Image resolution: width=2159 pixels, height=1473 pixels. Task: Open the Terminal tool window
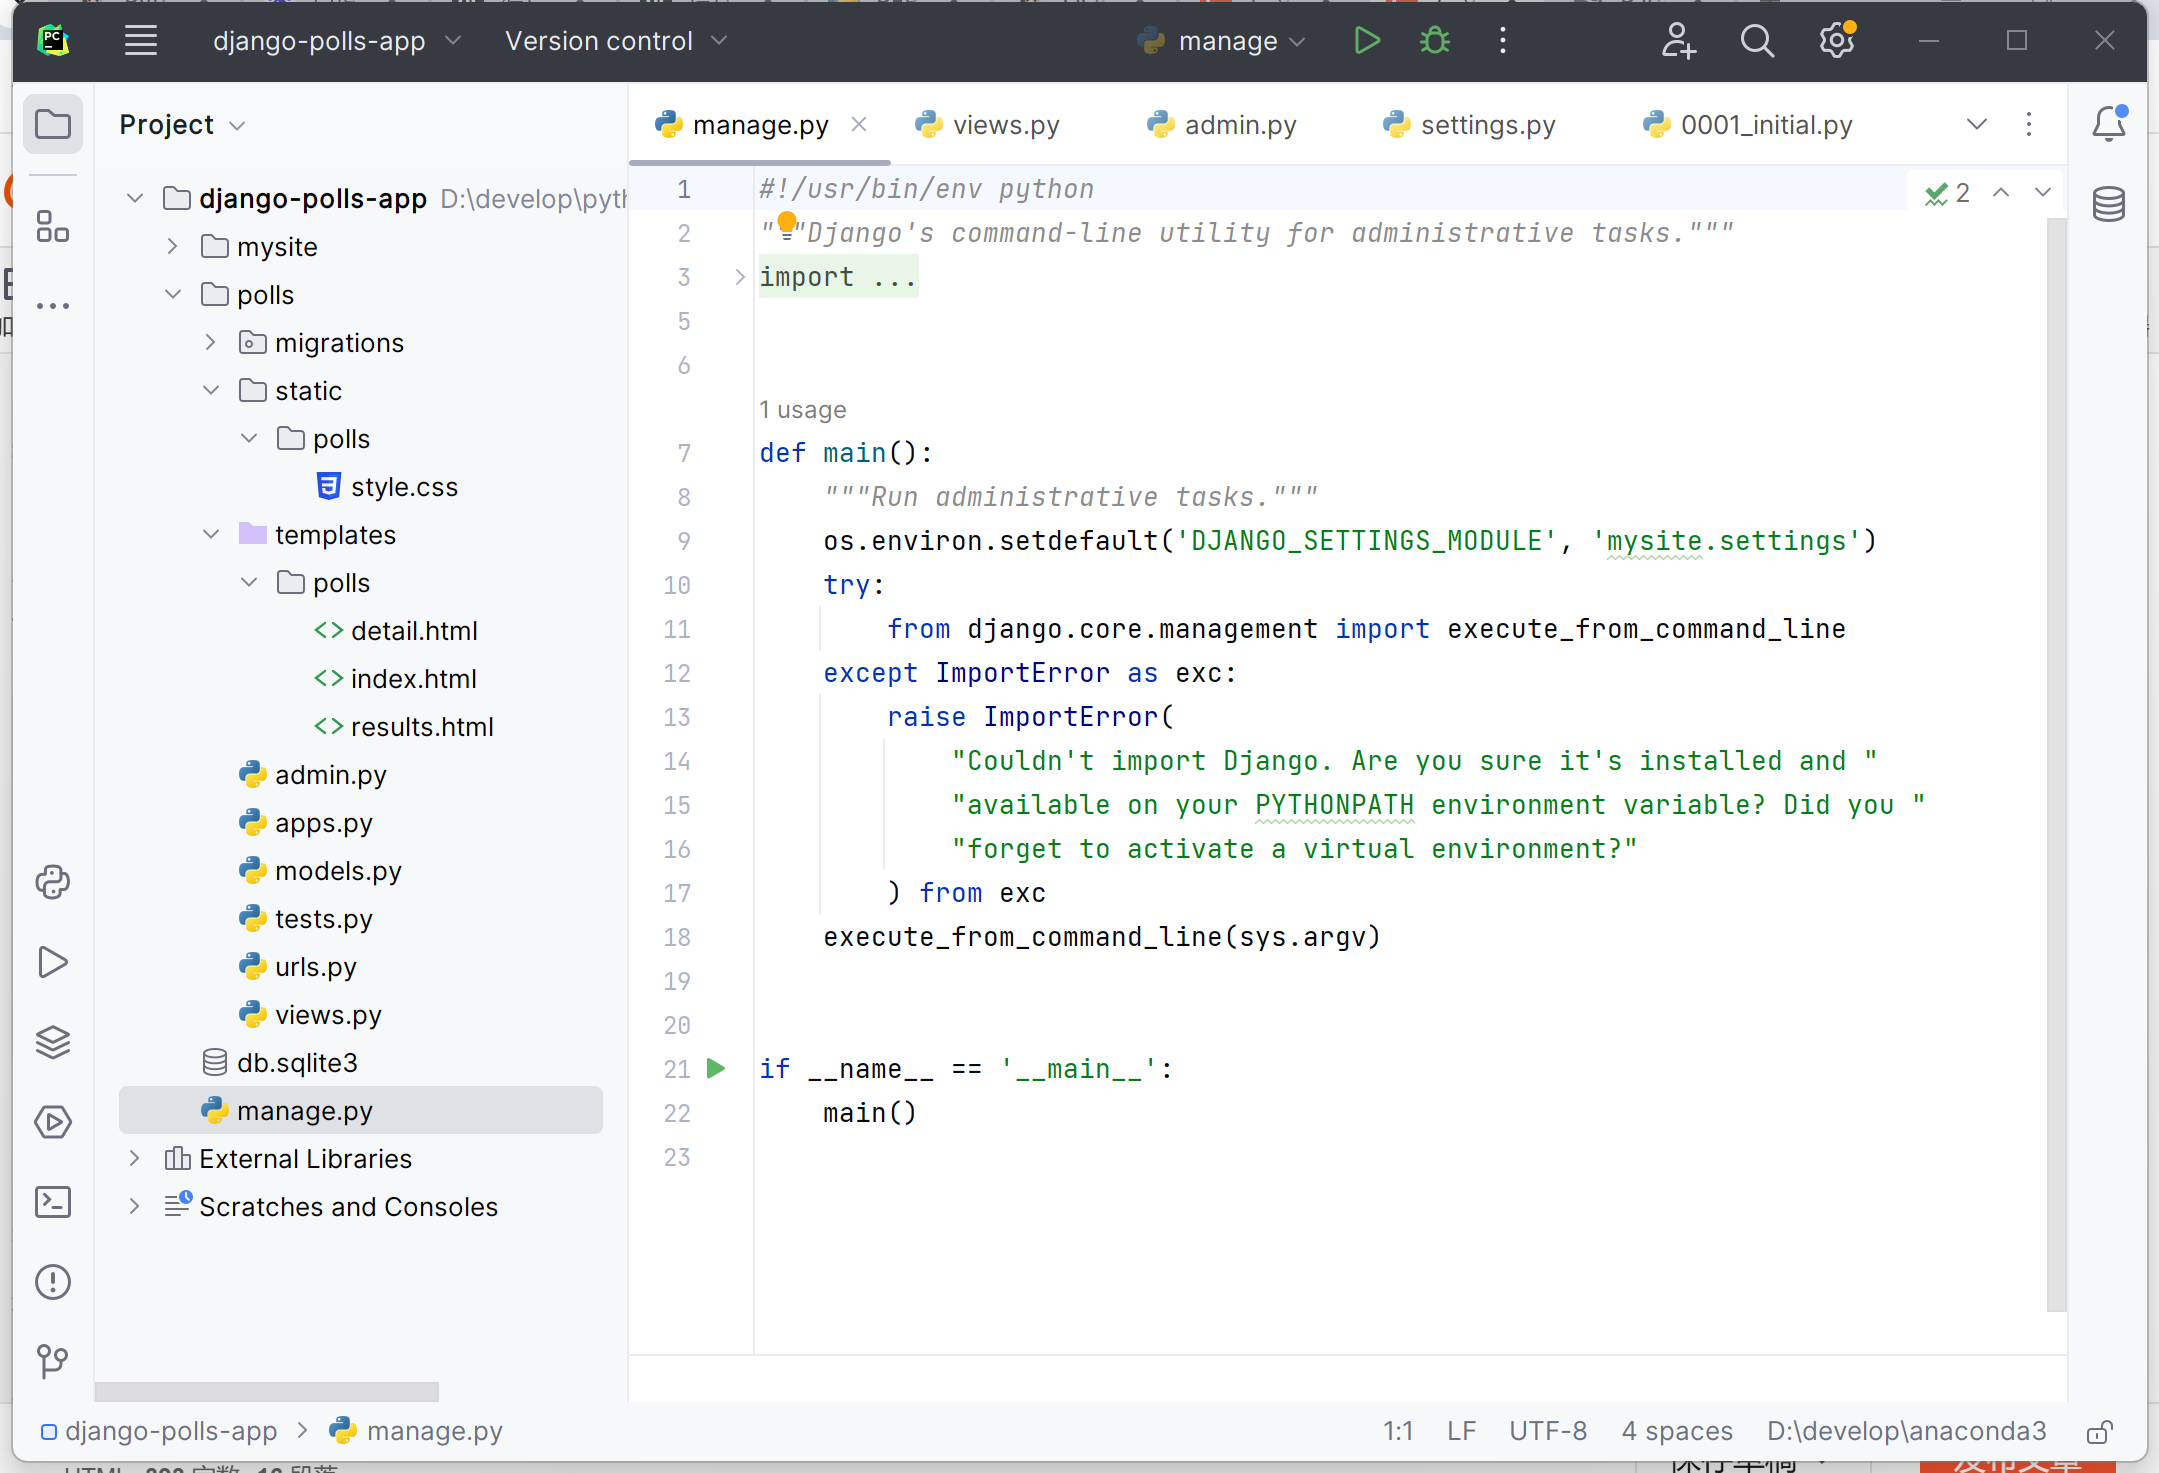(52, 1202)
